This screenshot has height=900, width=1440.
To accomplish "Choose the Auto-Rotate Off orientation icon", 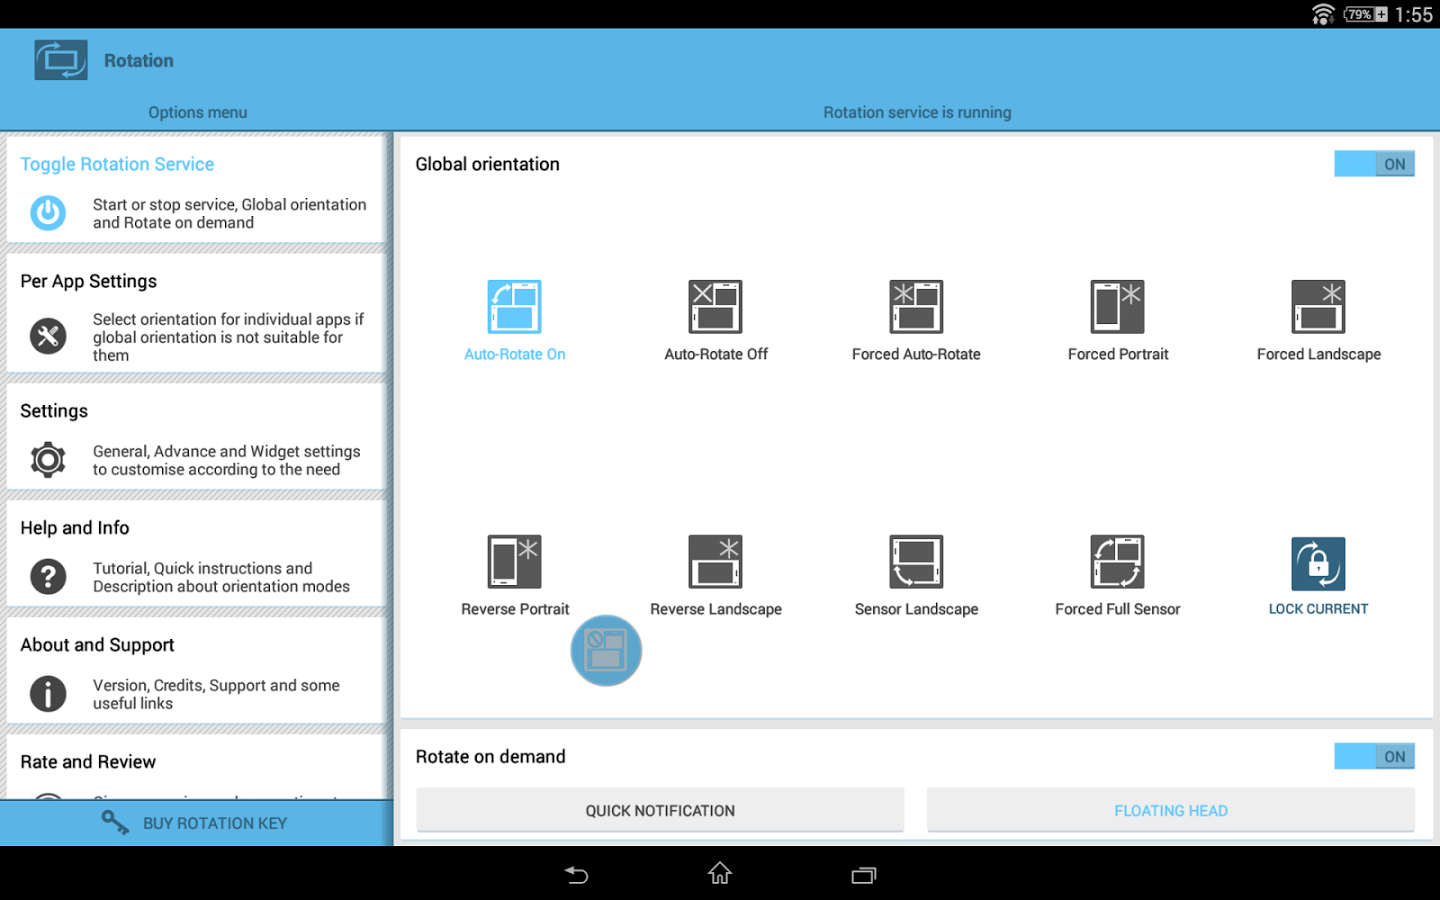I will (715, 306).
